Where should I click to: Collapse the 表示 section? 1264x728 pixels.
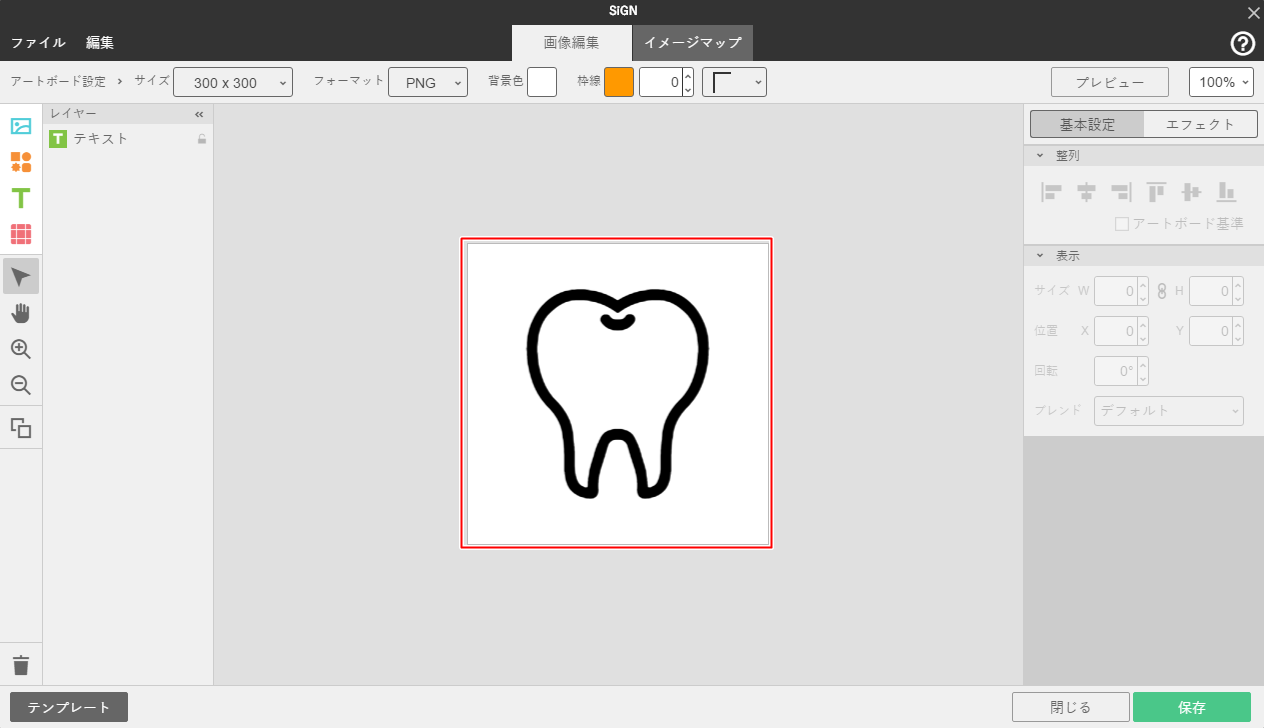click(1040, 255)
